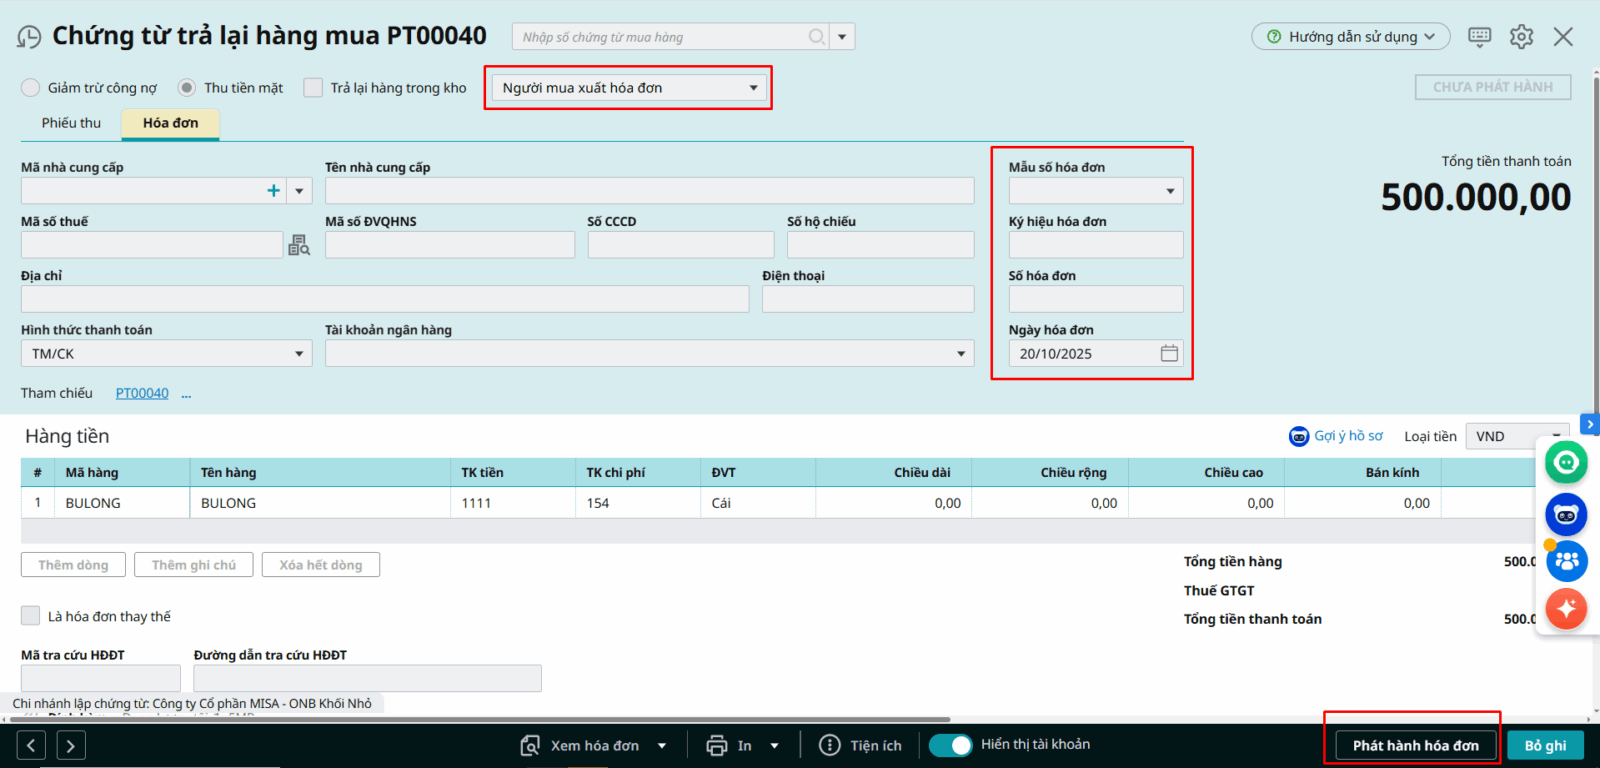Open the Mẫu số hóa đơn dropdown

(x=1170, y=191)
